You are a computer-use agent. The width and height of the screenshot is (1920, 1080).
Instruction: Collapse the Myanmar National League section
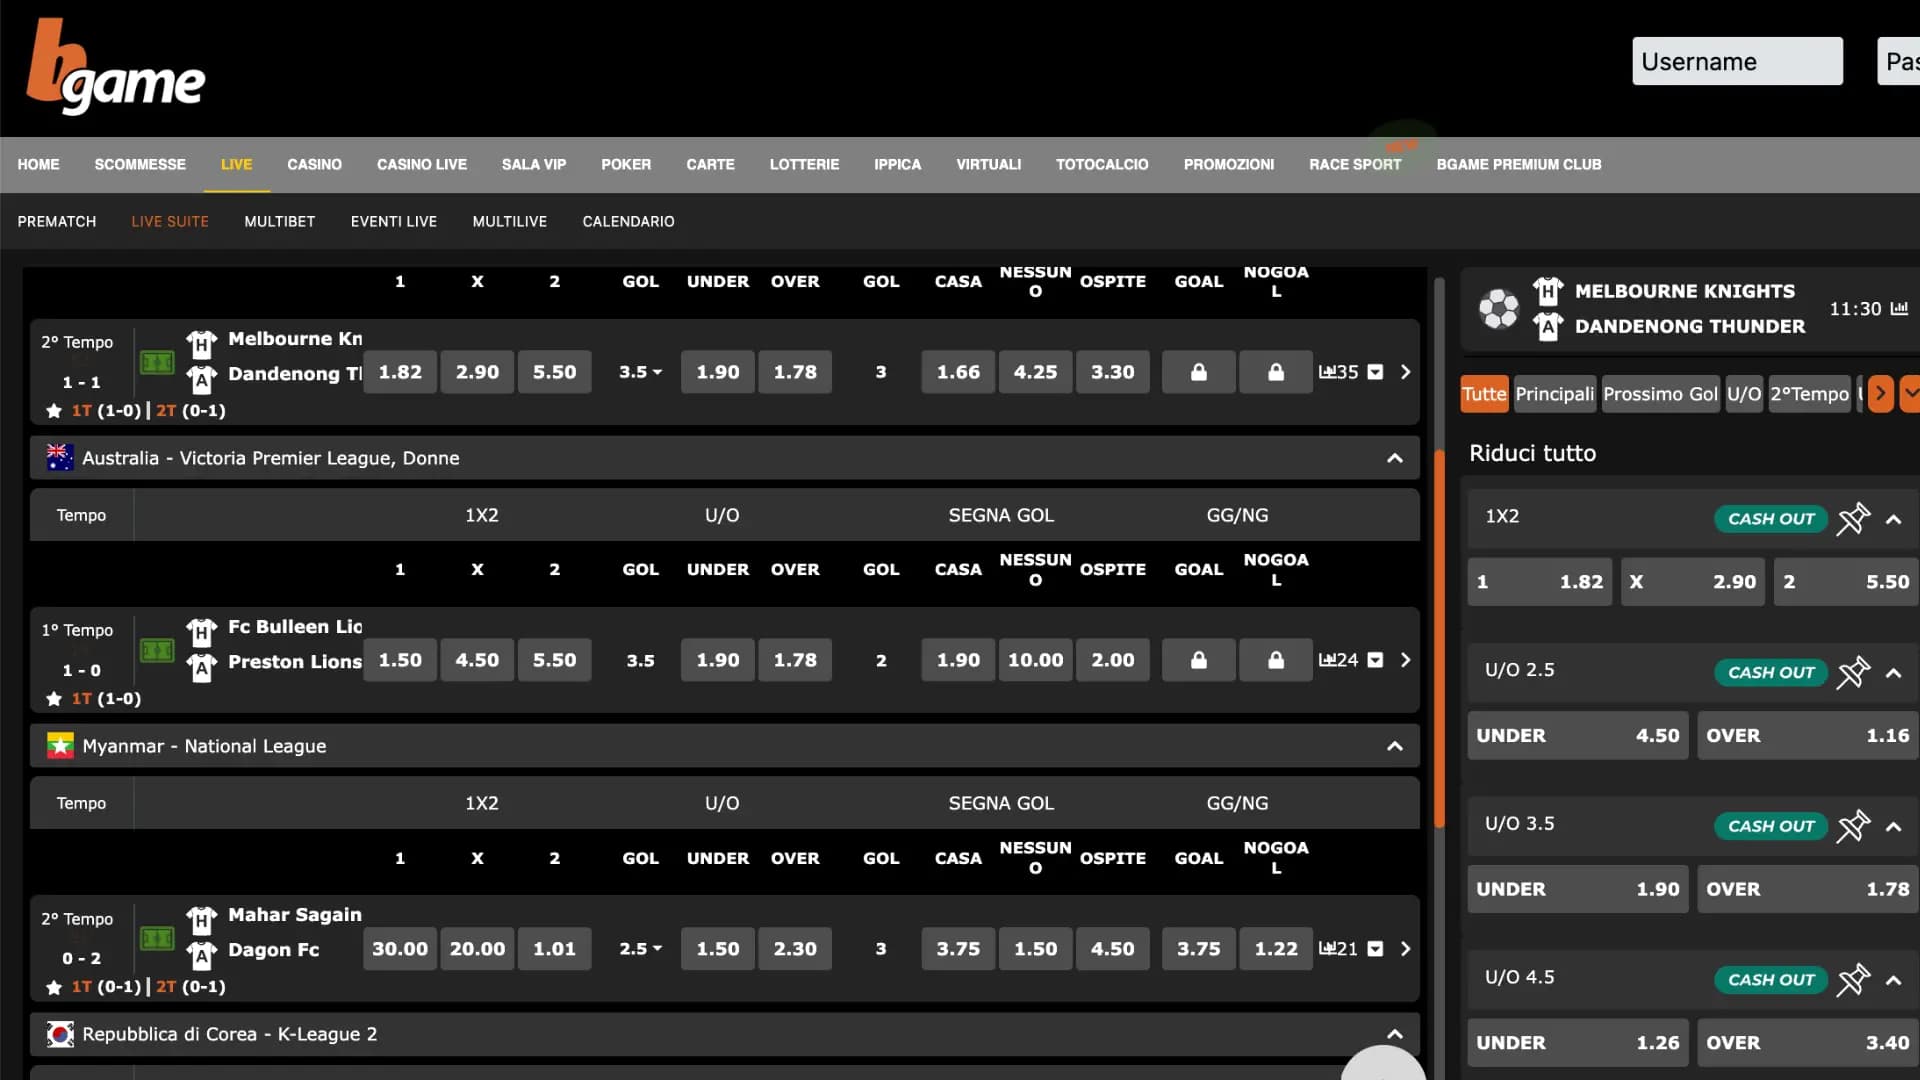click(1394, 746)
